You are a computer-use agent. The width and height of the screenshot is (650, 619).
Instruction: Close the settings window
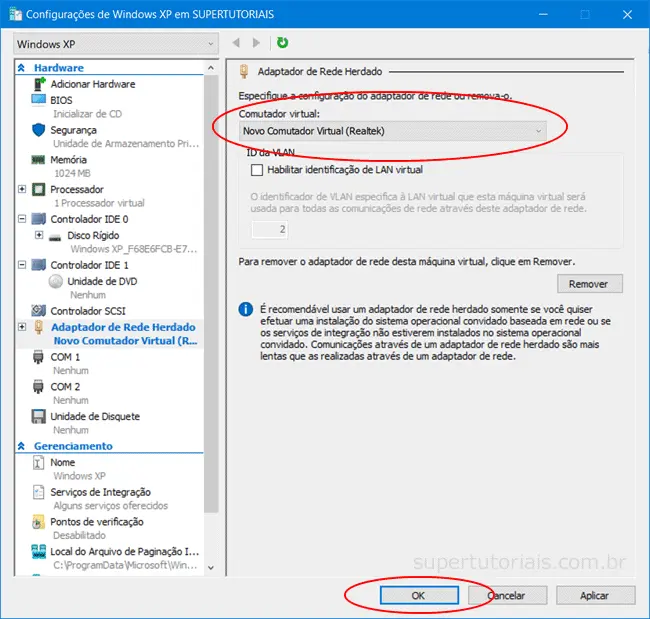pos(627,15)
